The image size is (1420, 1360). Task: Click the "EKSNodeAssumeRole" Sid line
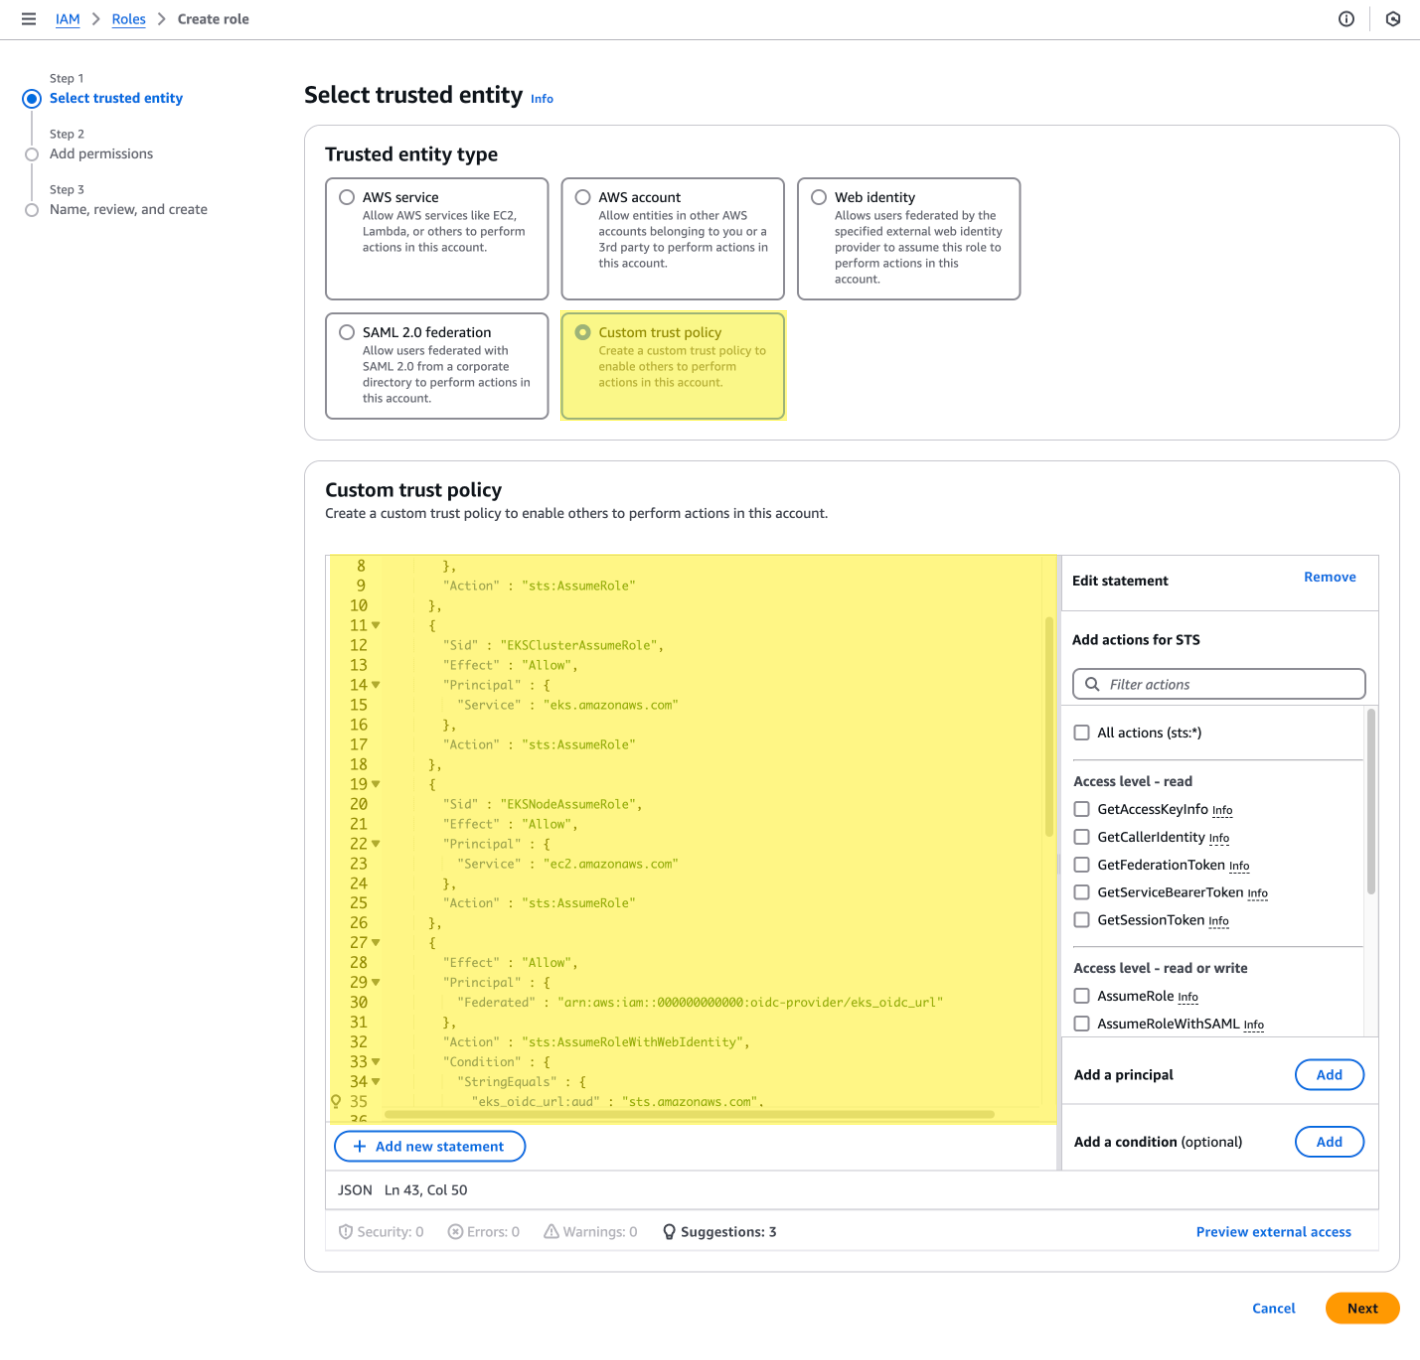click(543, 804)
